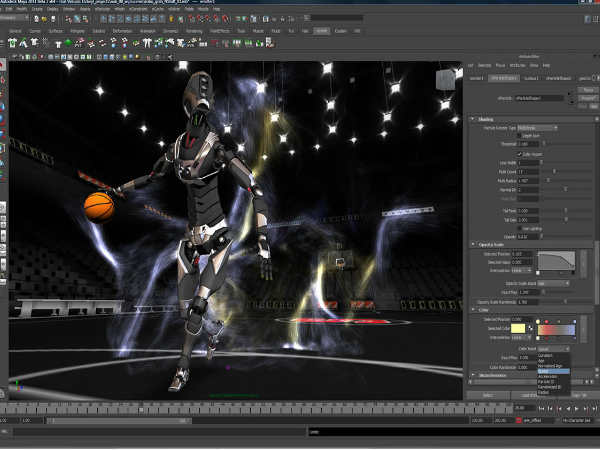The image size is (600, 450).
Task: Open the Color ramp Interpolation dropdown
Action: (x=522, y=338)
